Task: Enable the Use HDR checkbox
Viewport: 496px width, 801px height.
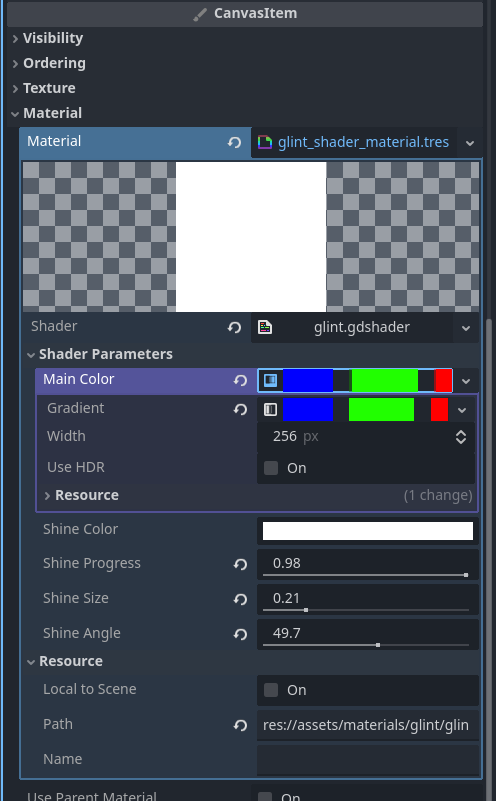Action: point(271,468)
